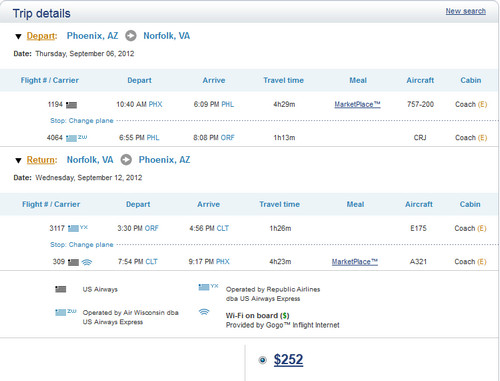Open the Depart link label
This screenshot has width=500, height=381.
click(41, 36)
